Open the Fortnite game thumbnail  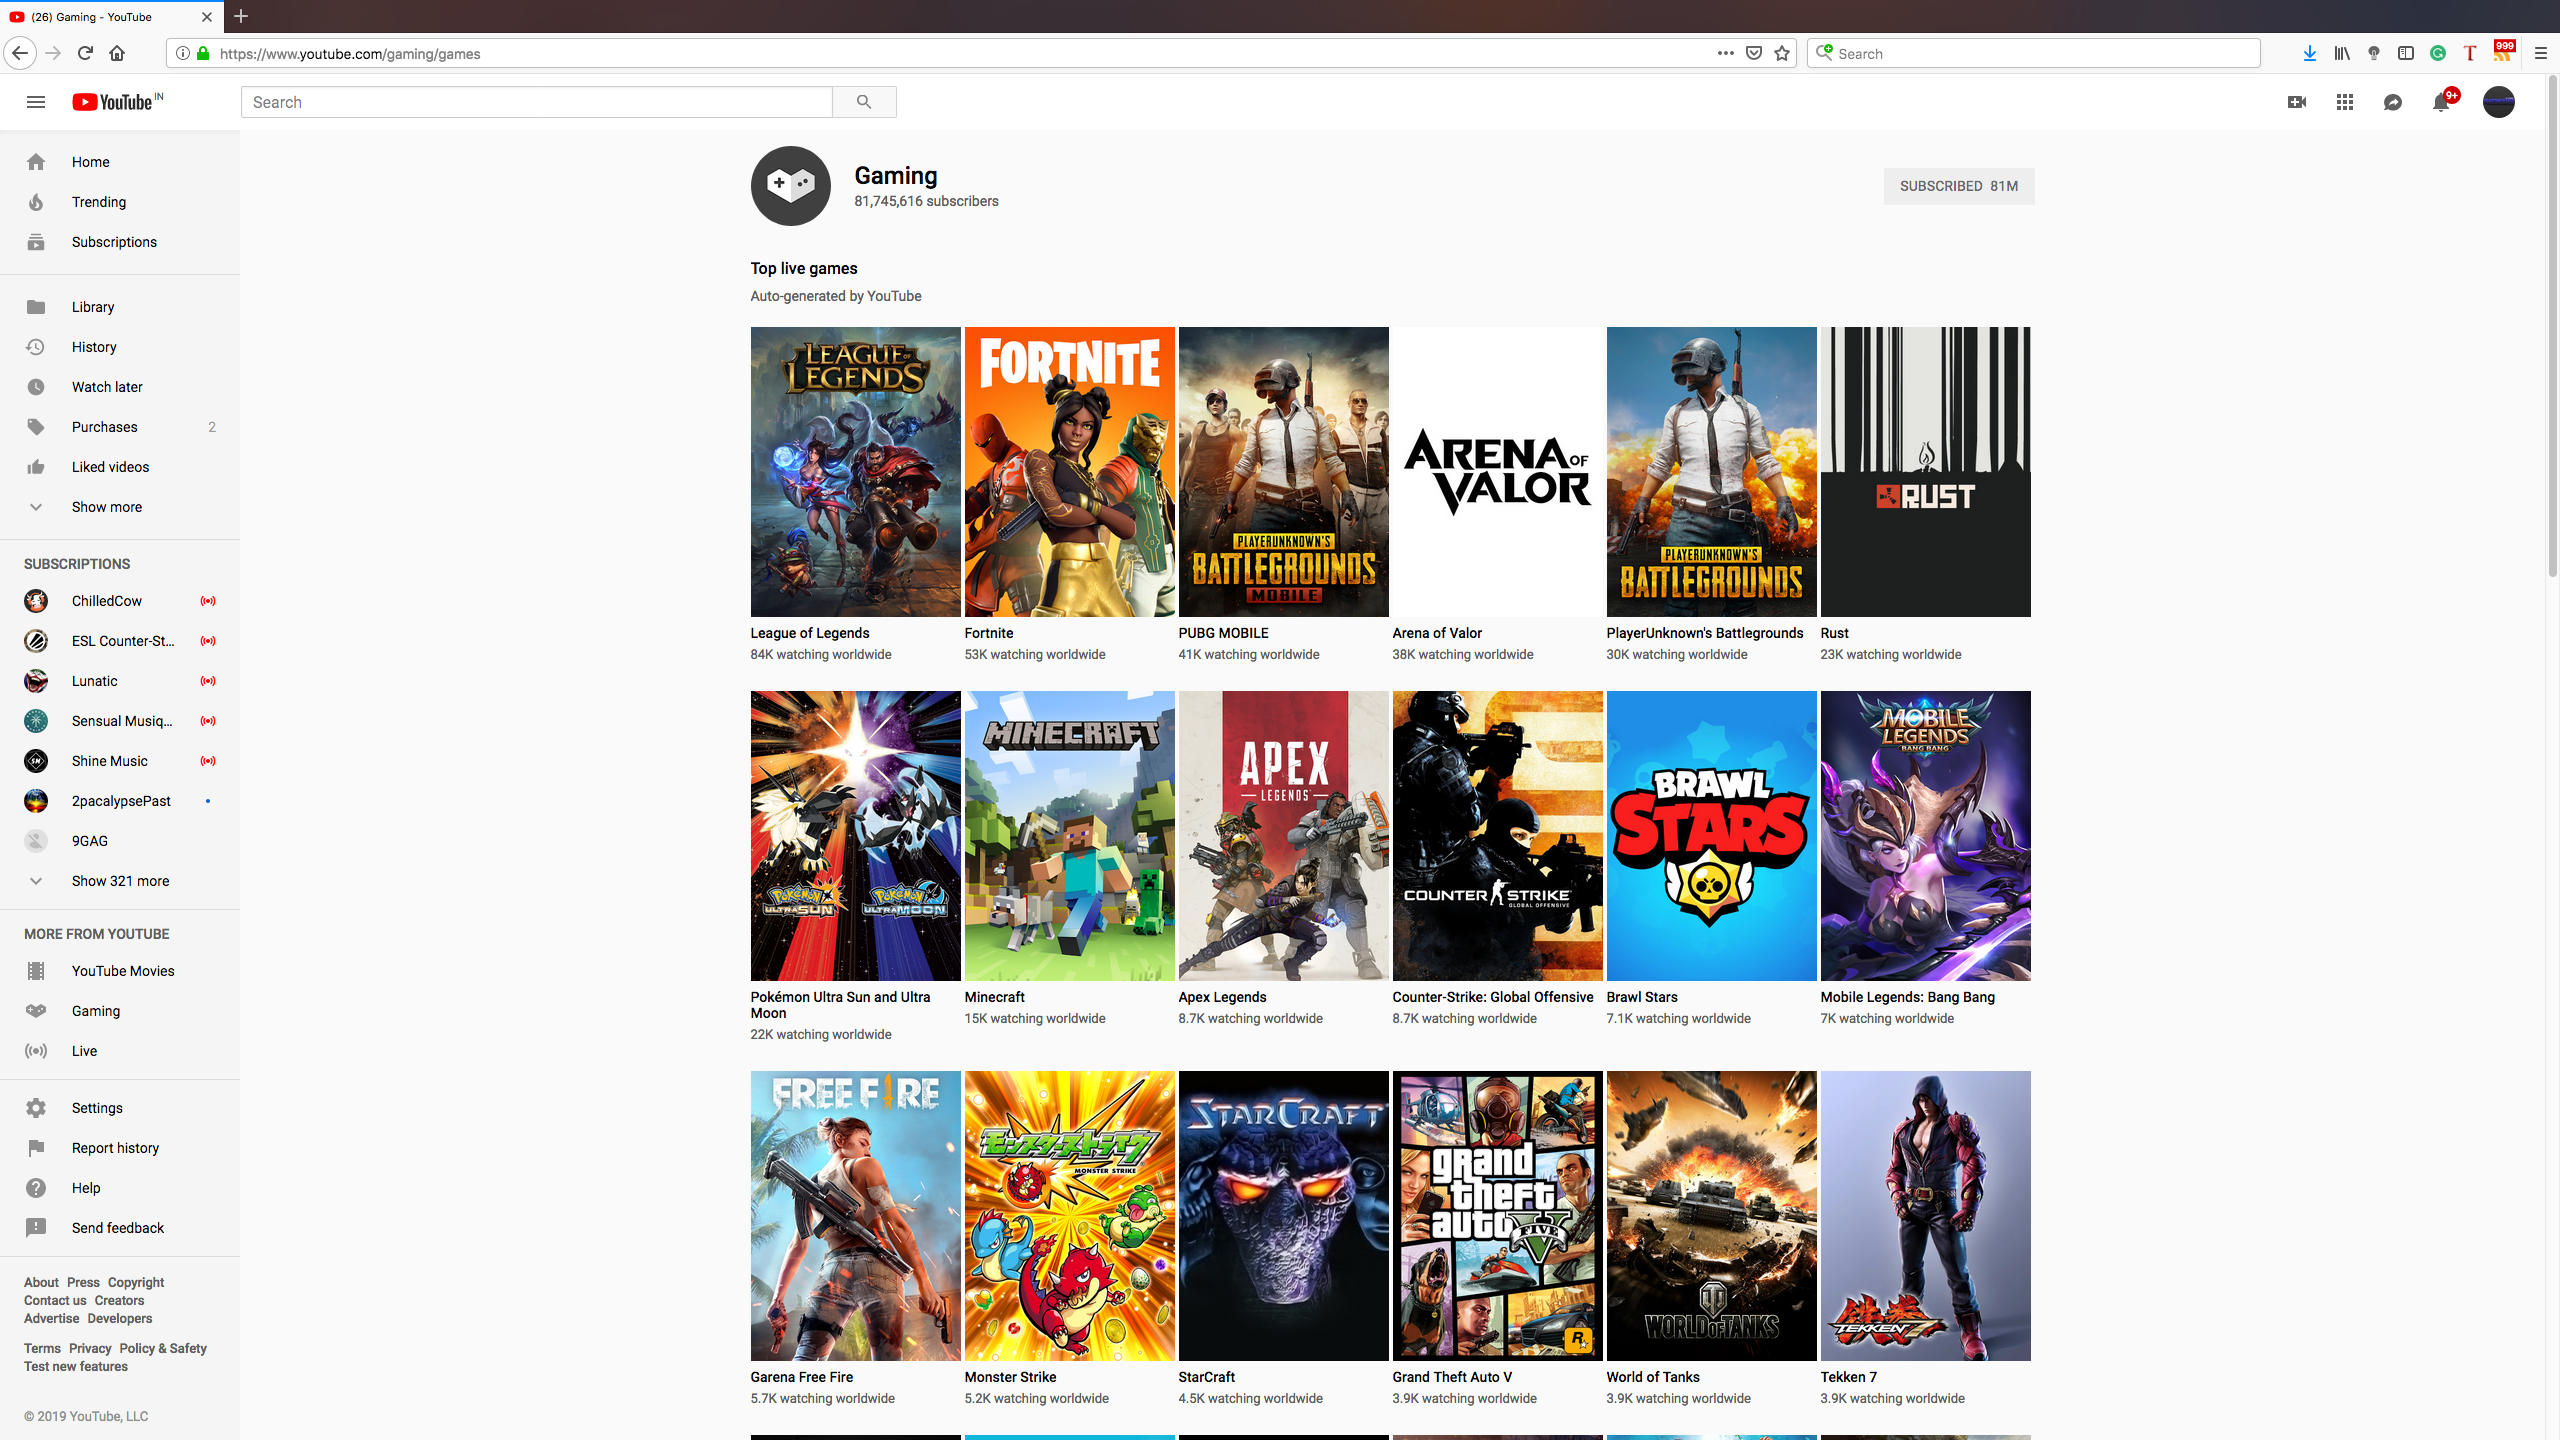(1069, 472)
